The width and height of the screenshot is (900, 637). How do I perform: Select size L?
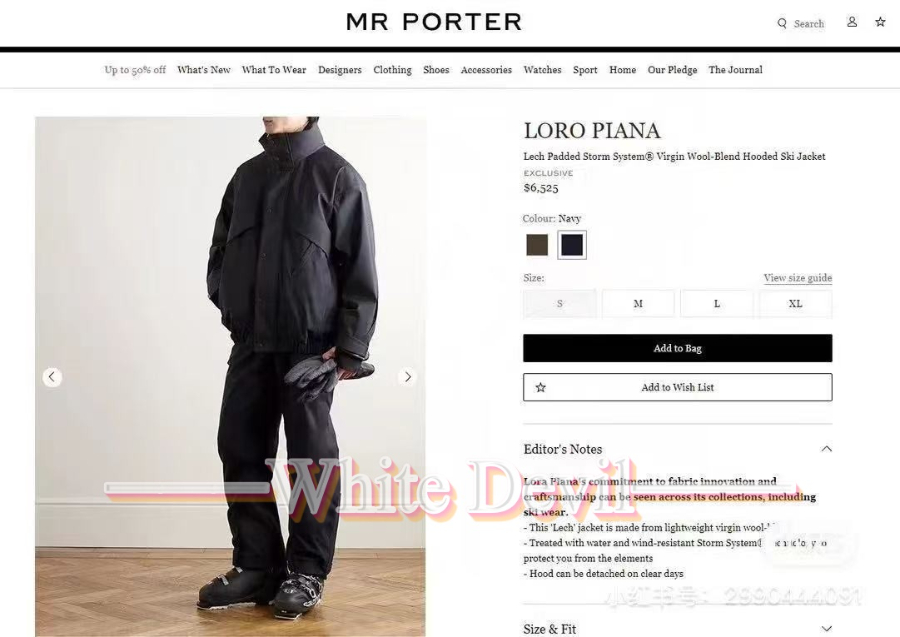coord(717,304)
